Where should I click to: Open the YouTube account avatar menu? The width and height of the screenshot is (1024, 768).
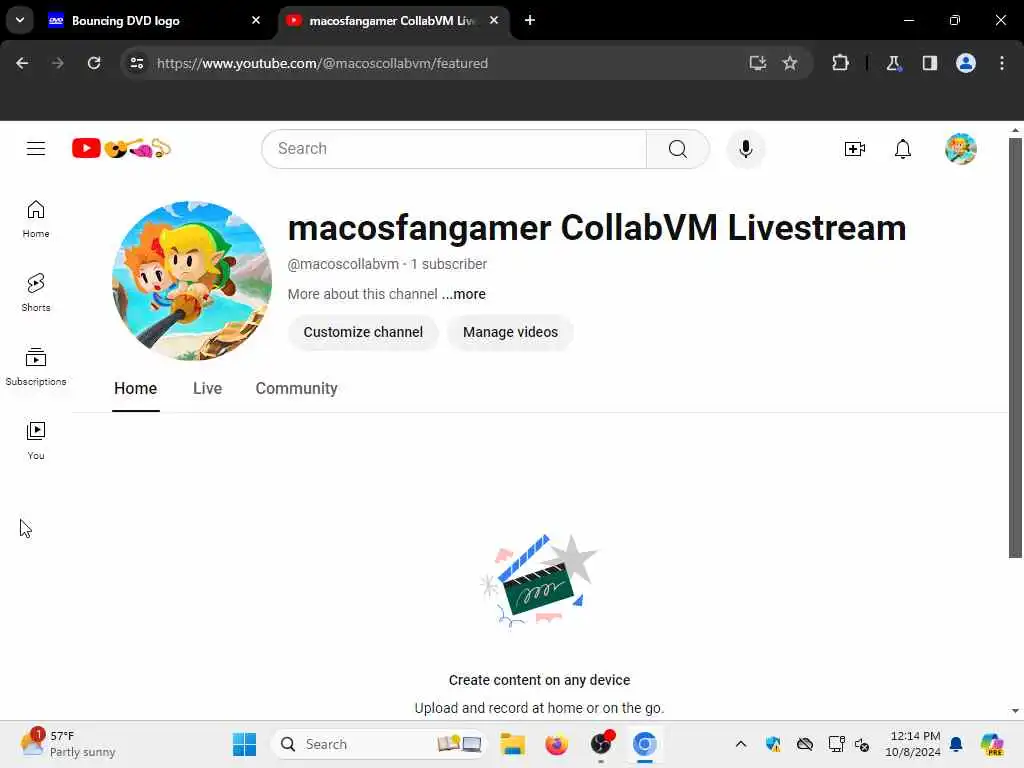tap(960, 149)
